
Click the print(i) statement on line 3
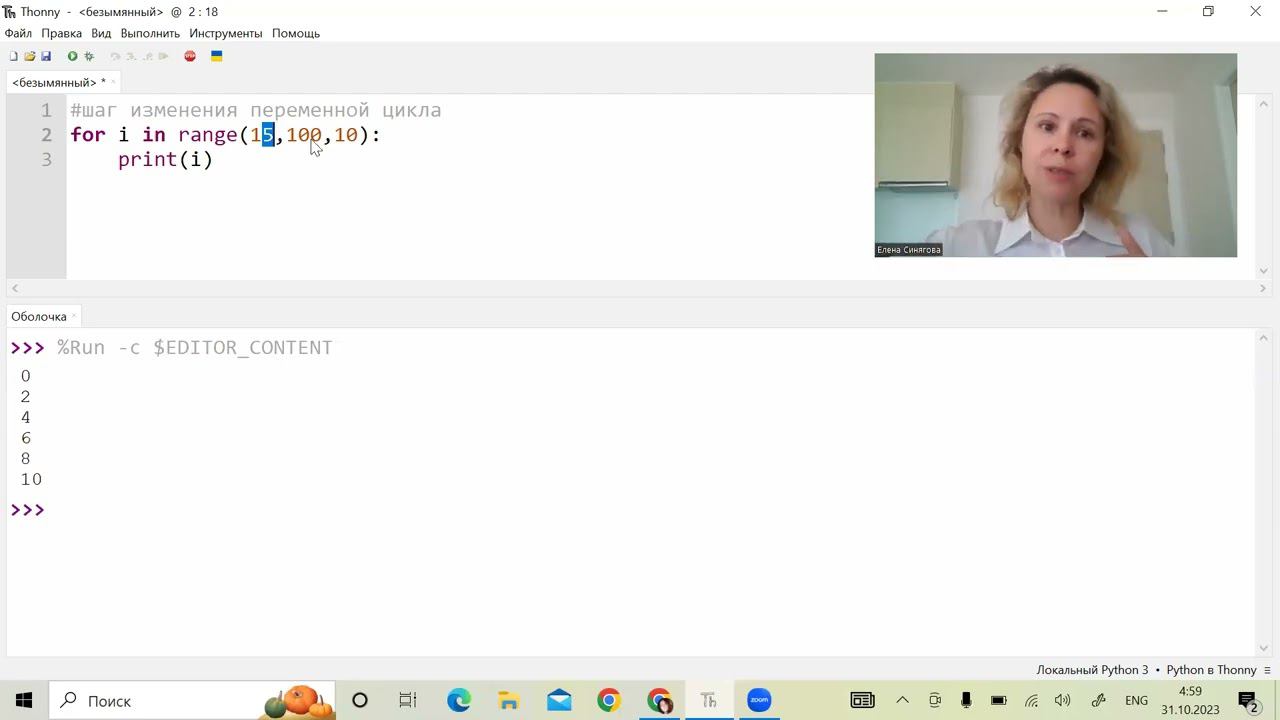tap(165, 160)
